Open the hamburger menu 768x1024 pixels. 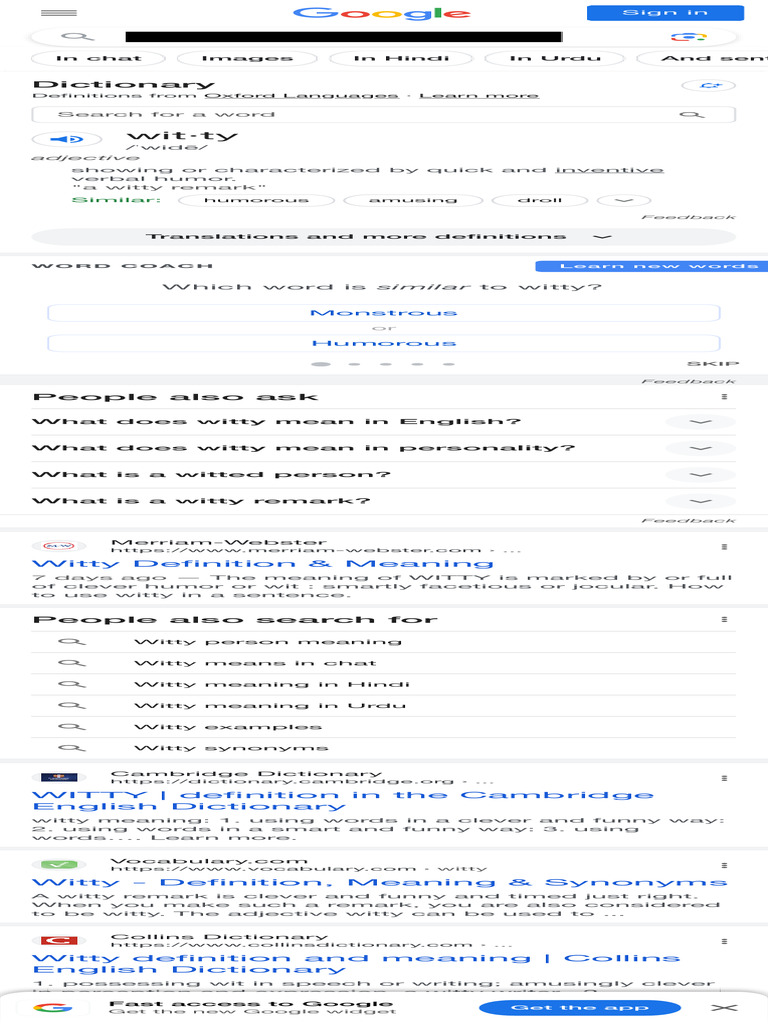pos(59,13)
